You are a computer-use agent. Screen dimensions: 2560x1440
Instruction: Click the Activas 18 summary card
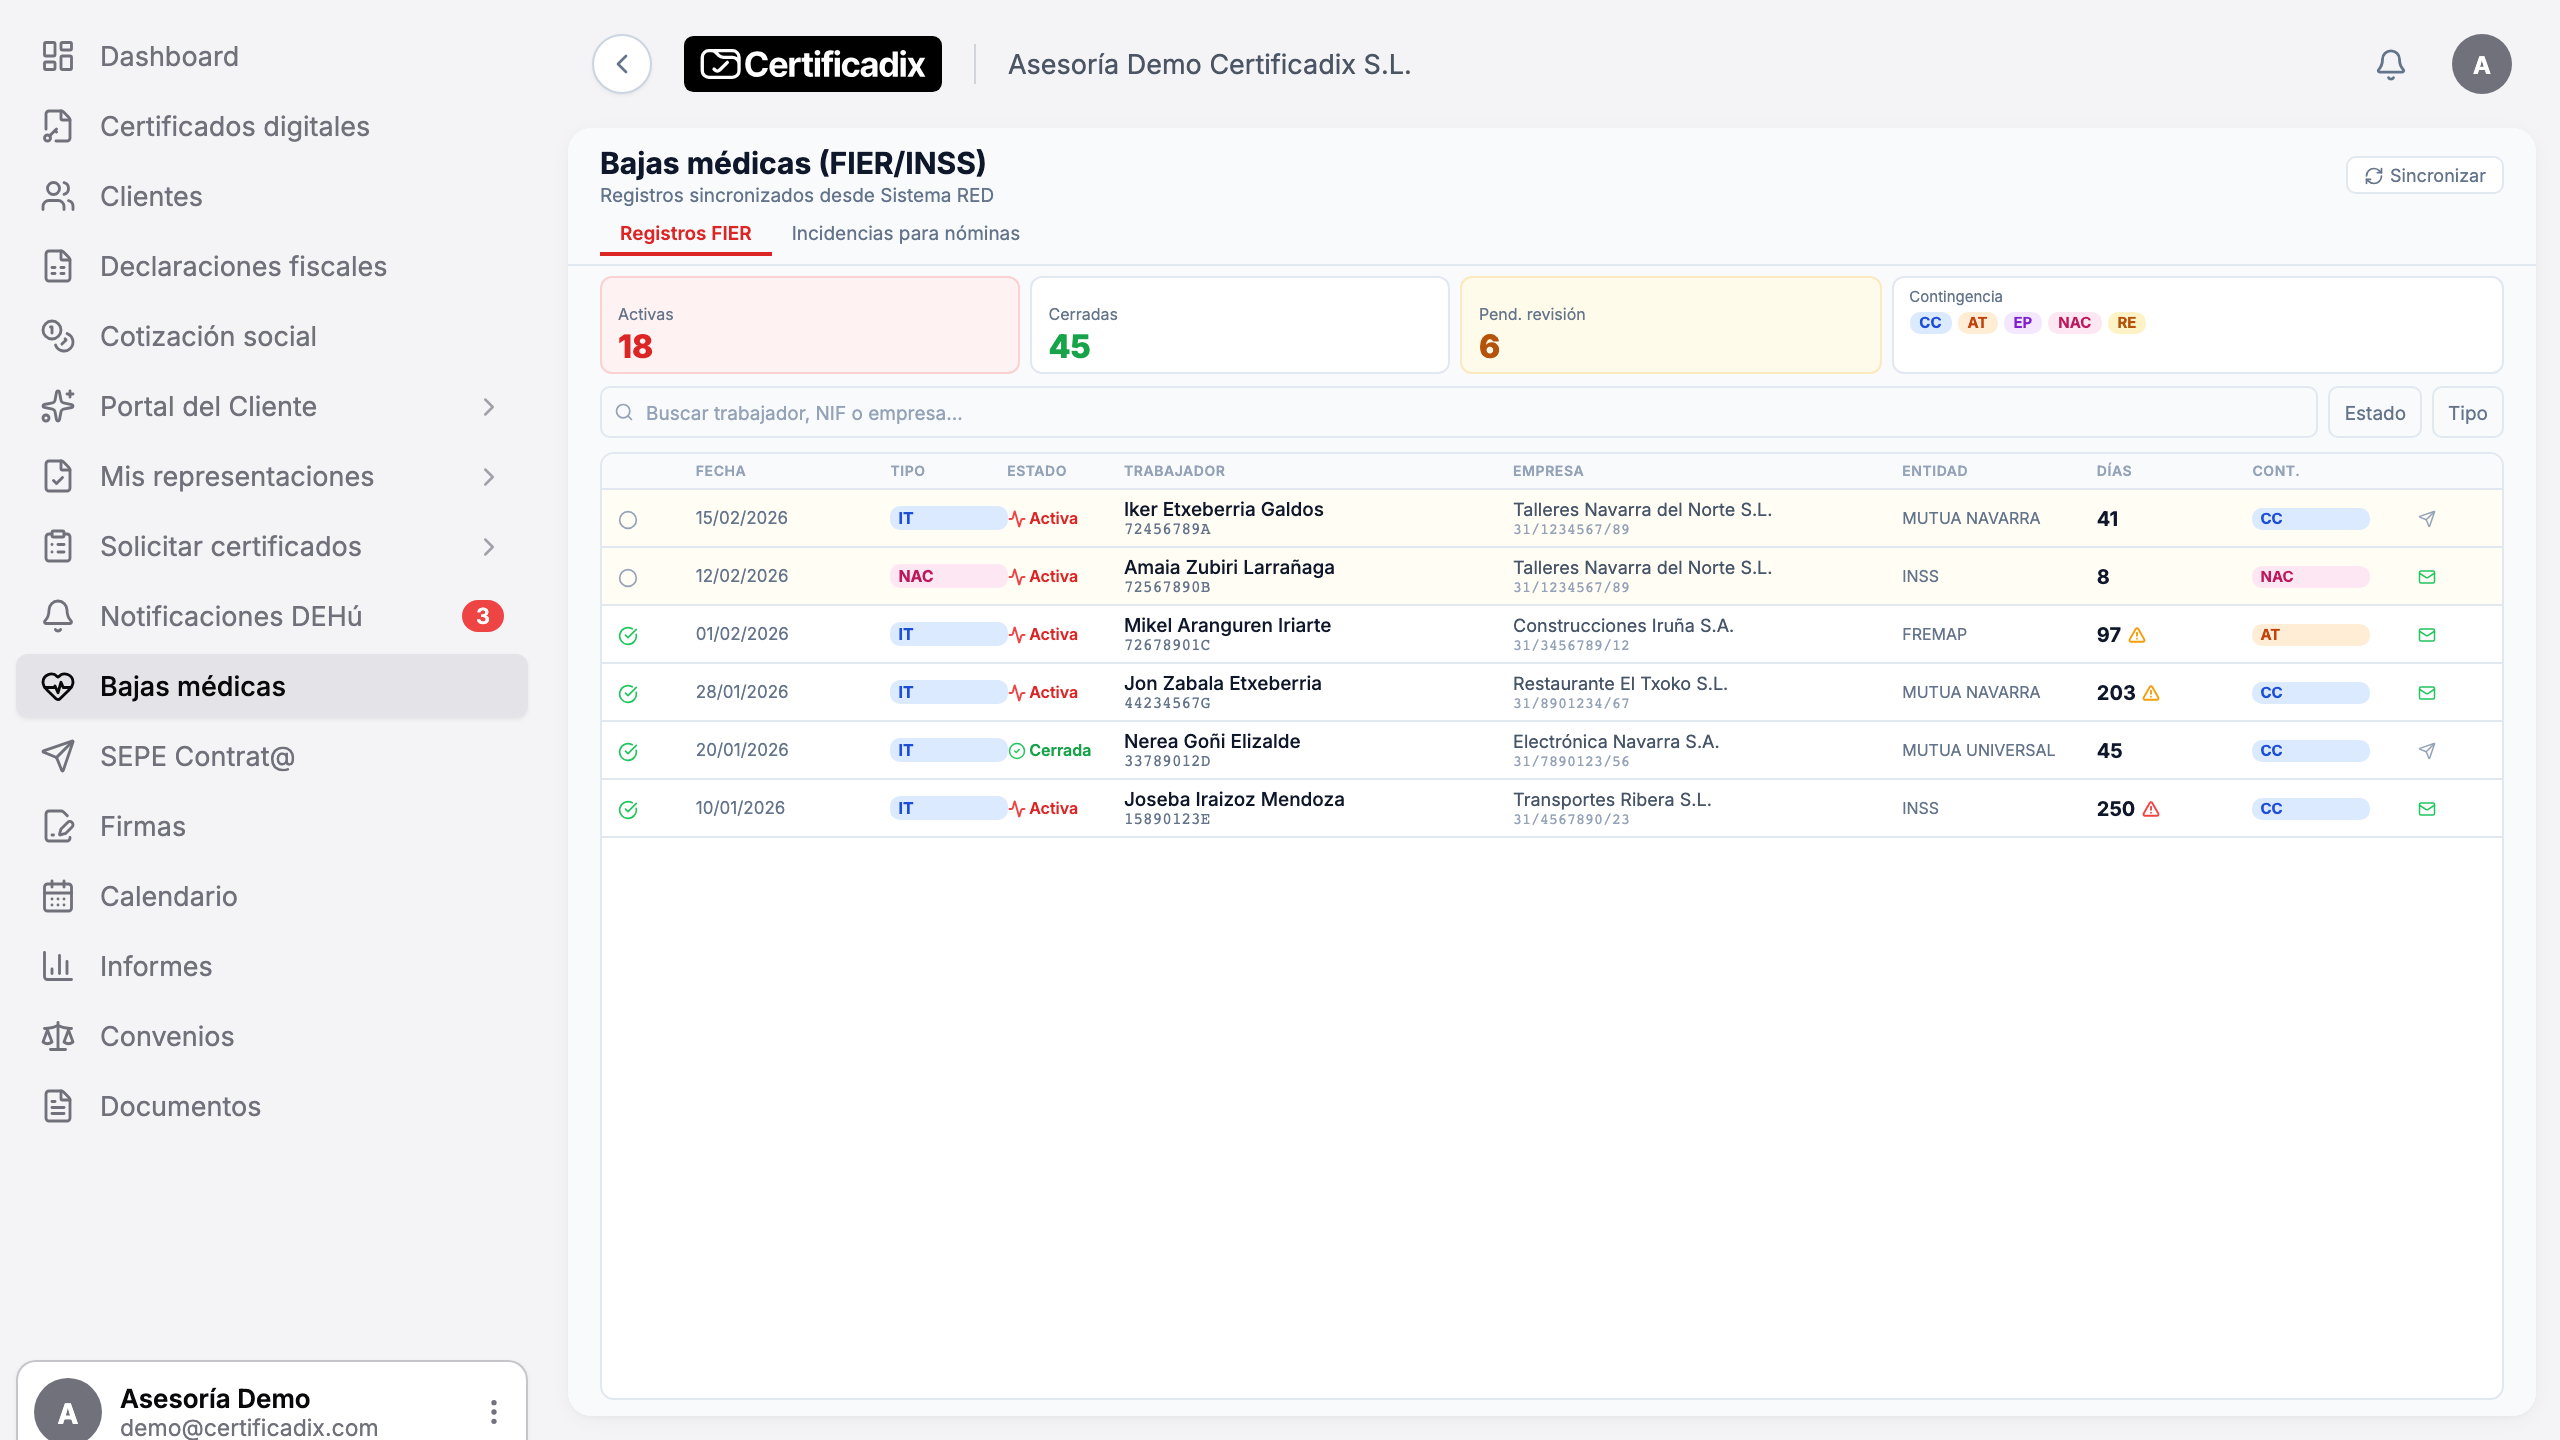(x=809, y=326)
